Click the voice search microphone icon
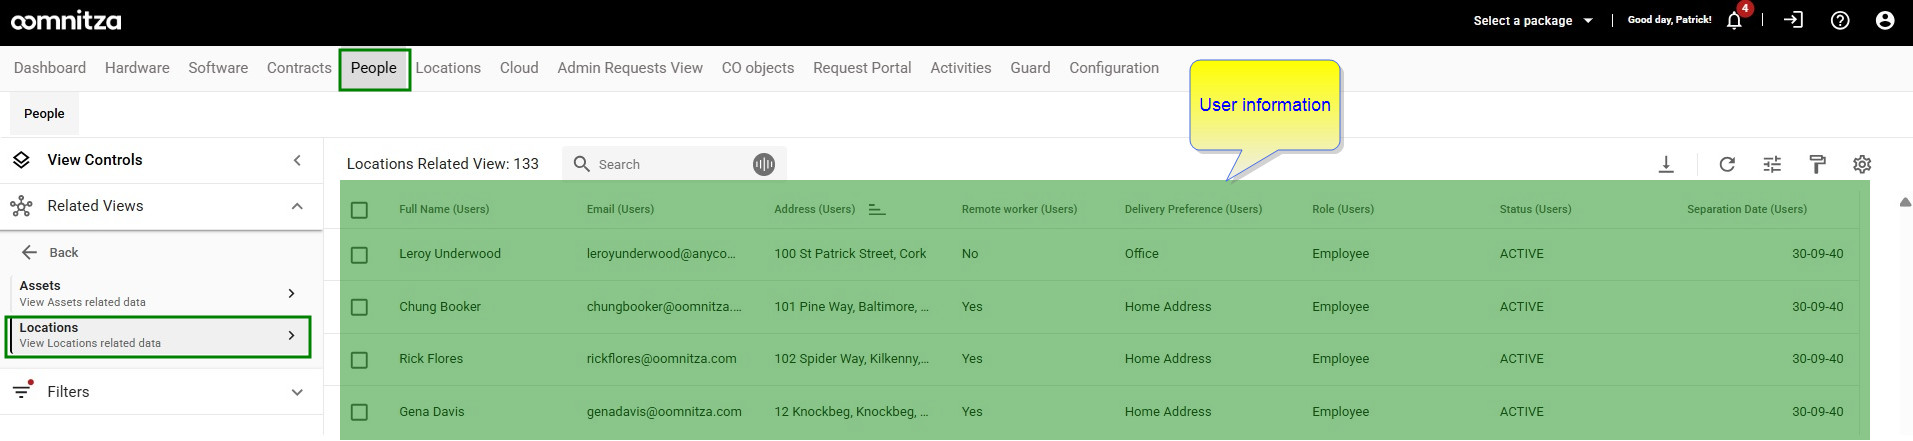 [764, 164]
